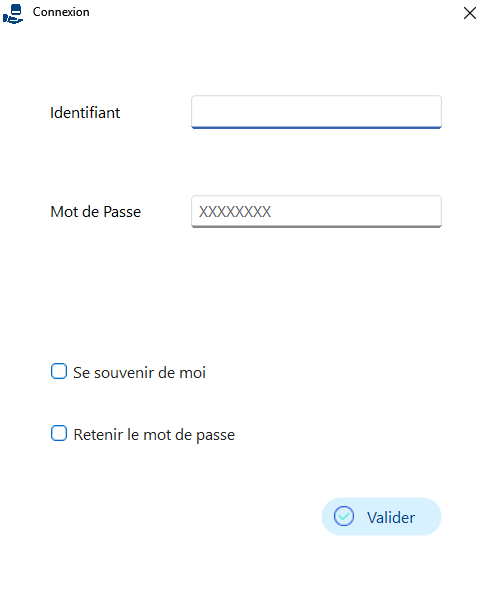Enable the Se souvenir de moi checkbox
The width and height of the screenshot is (487, 609).
[x=59, y=371]
